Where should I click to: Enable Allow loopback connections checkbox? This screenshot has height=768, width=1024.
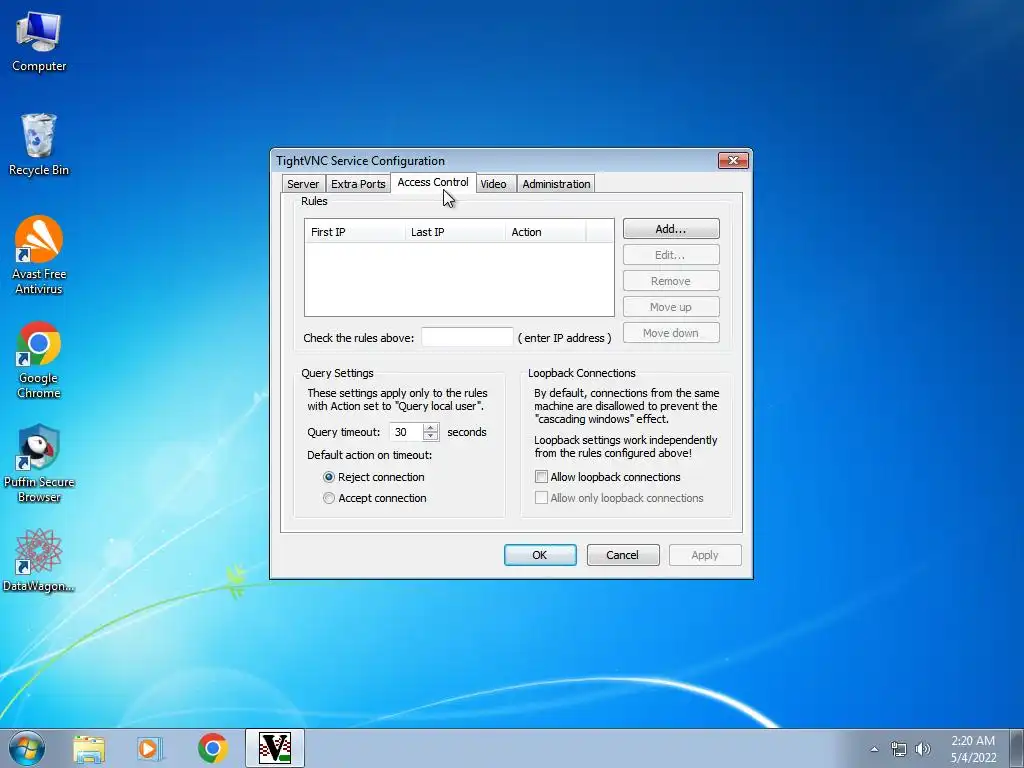pyautogui.click(x=541, y=477)
